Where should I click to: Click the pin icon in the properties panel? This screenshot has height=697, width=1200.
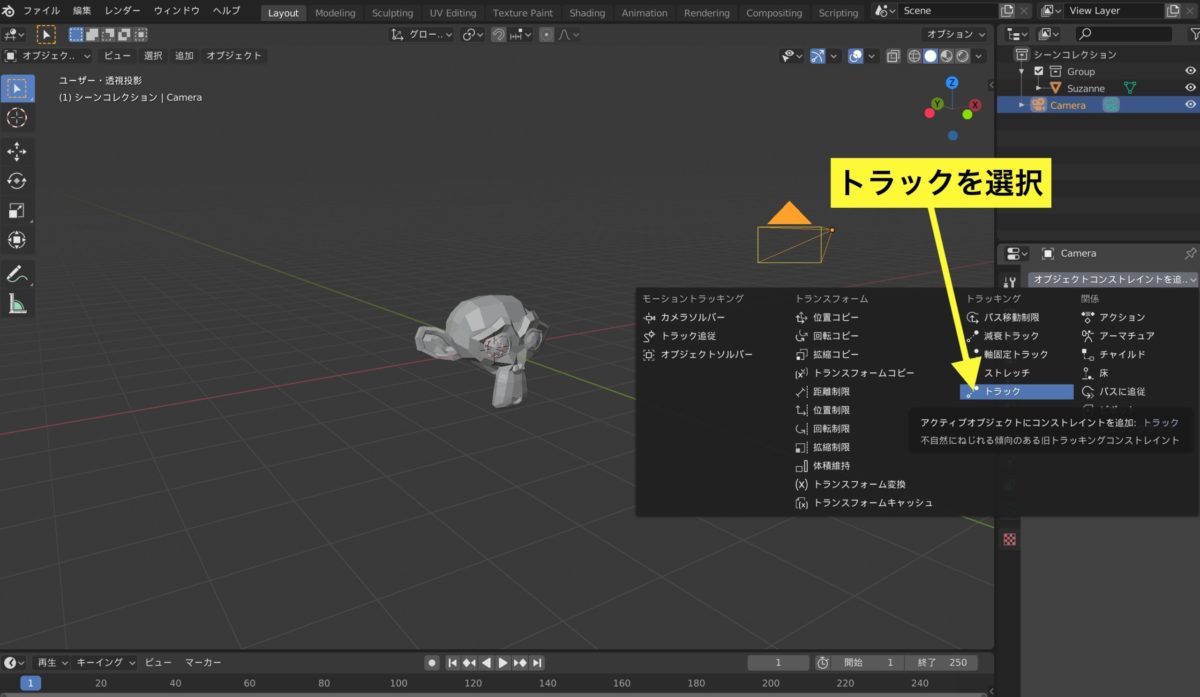click(x=1189, y=254)
